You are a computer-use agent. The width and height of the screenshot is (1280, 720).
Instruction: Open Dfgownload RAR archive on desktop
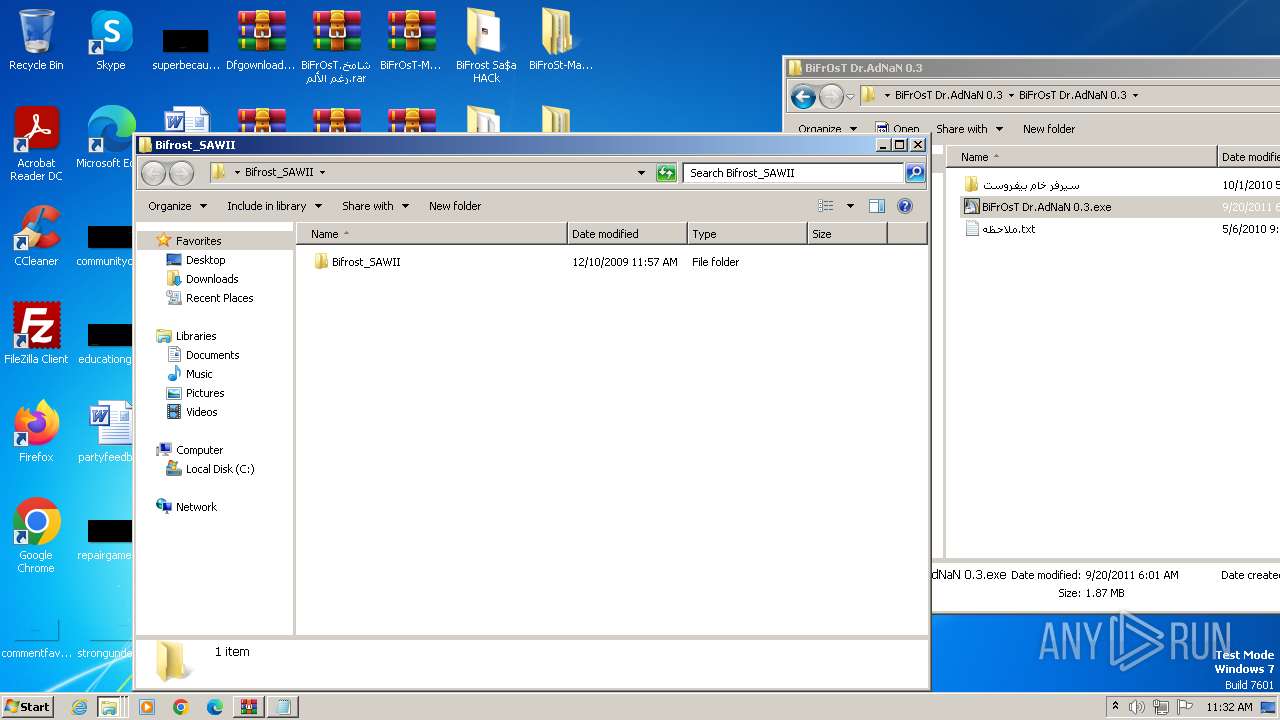coord(261,40)
